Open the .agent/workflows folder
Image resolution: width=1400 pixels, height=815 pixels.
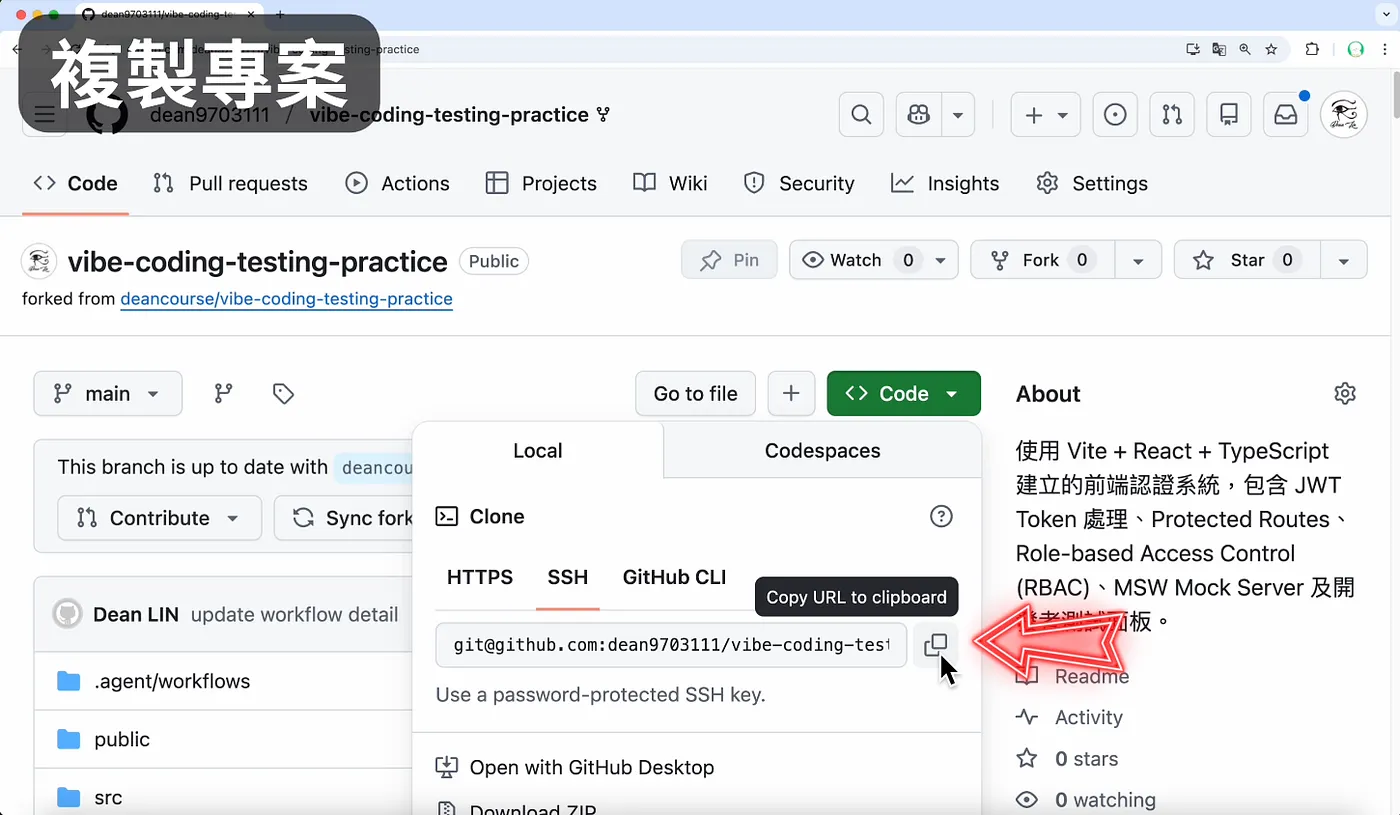[x=172, y=681]
